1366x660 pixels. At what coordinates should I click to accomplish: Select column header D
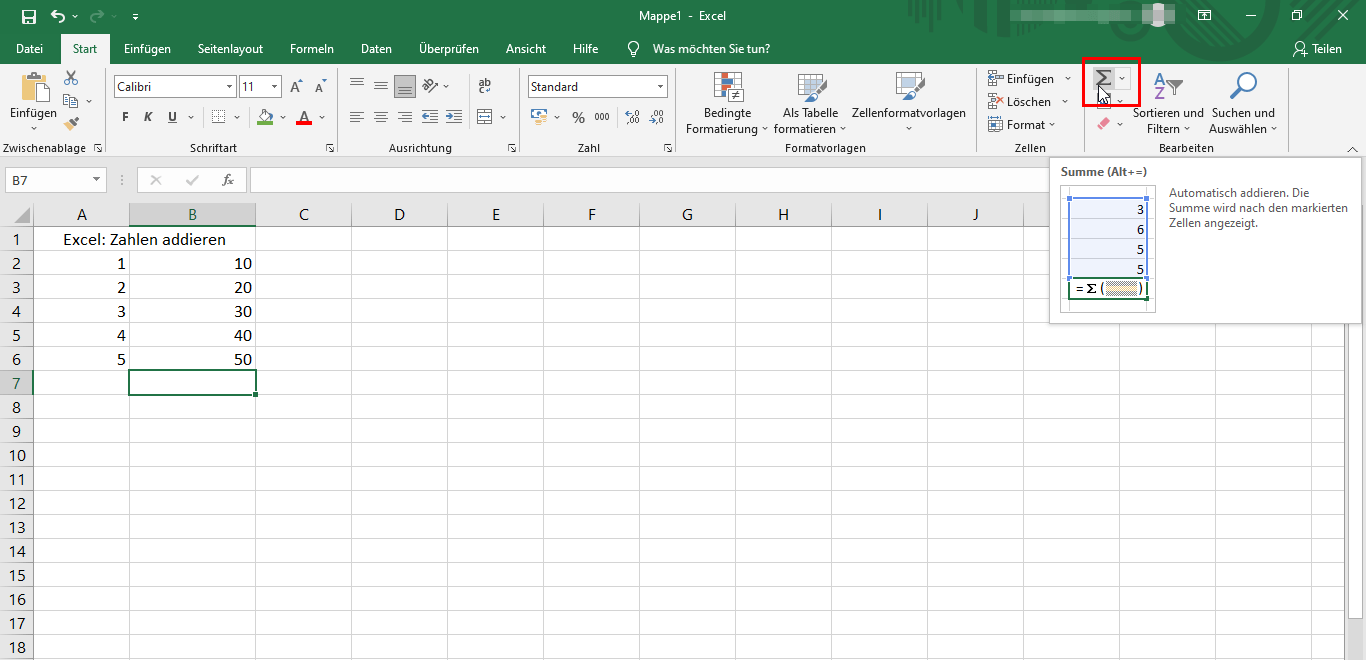point(399,214)
